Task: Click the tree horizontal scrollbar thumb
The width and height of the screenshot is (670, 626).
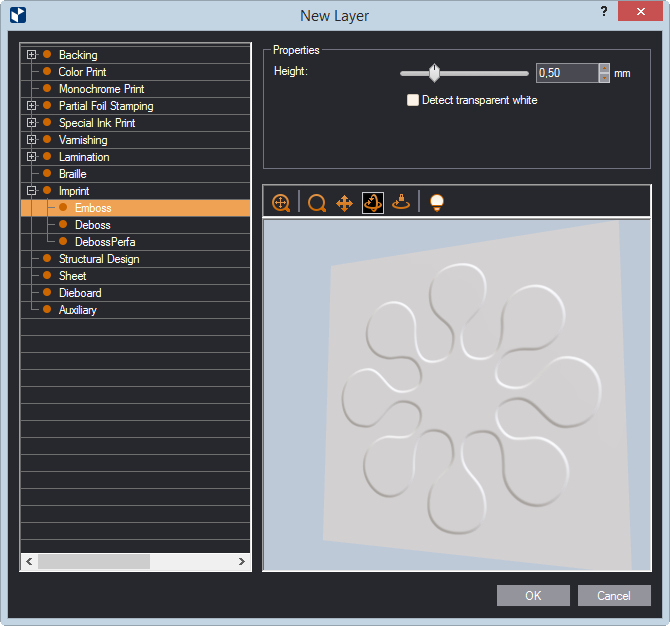Action: [x=94, y=561]
